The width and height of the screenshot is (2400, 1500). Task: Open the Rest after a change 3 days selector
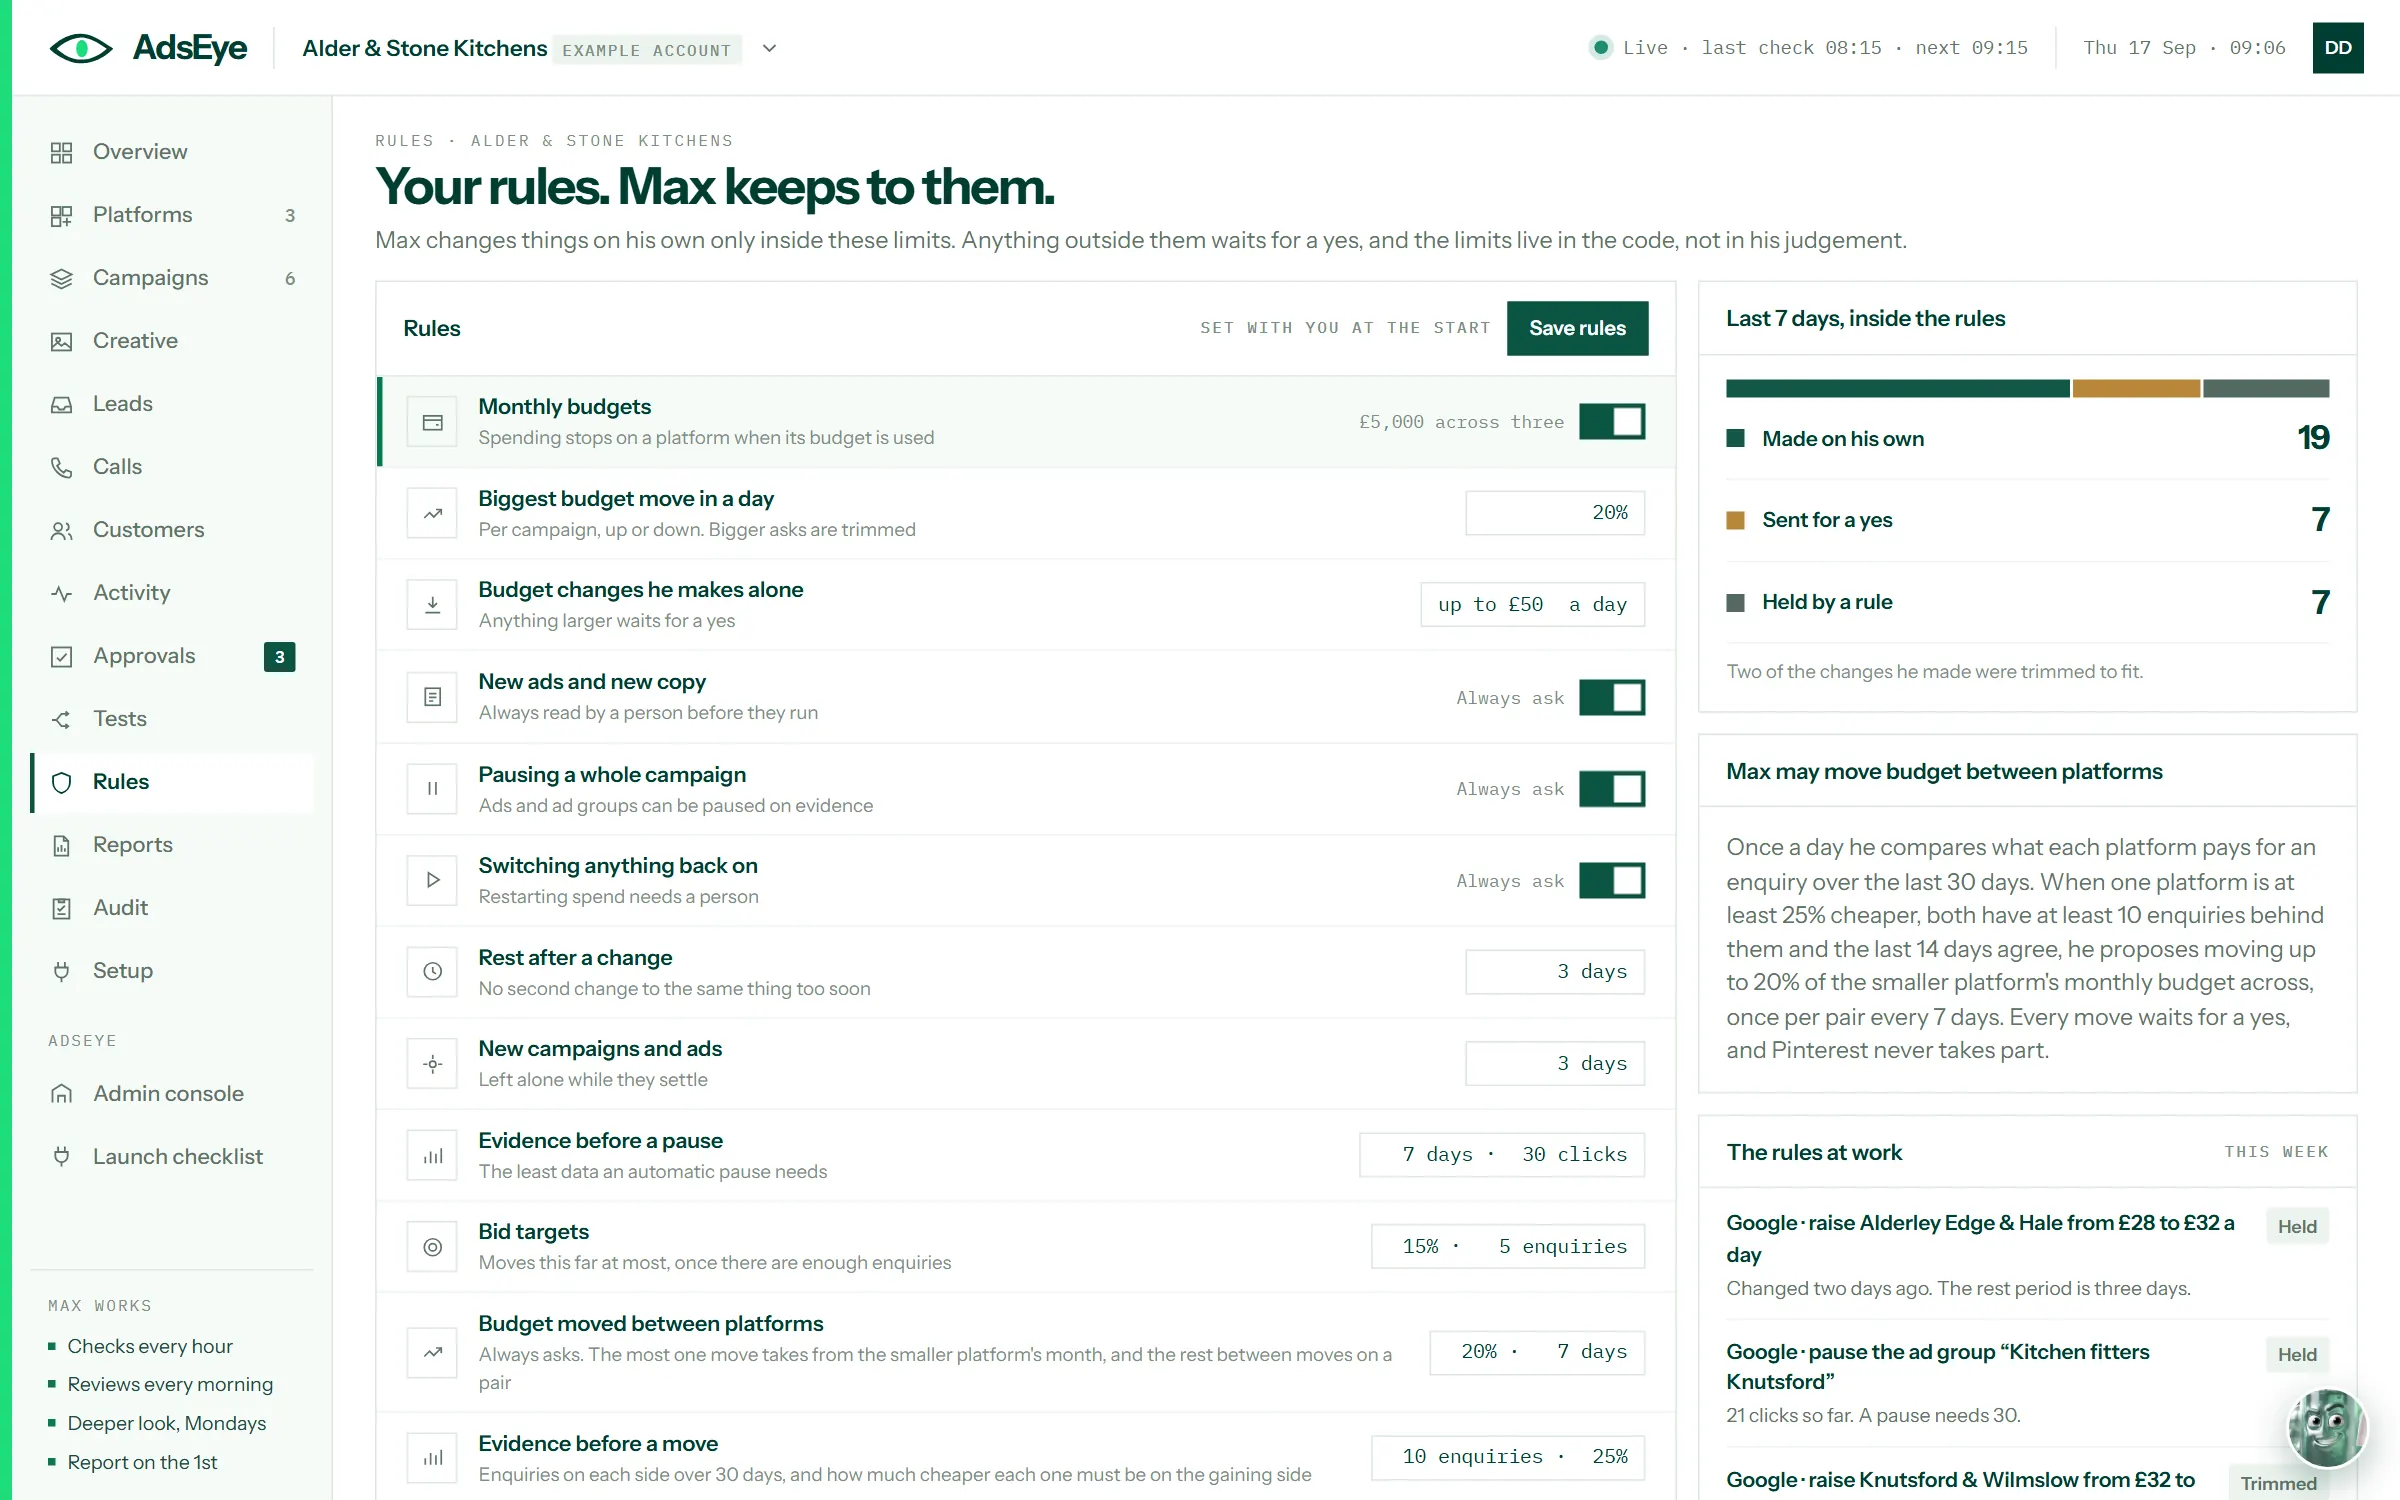coord(1555,972)
